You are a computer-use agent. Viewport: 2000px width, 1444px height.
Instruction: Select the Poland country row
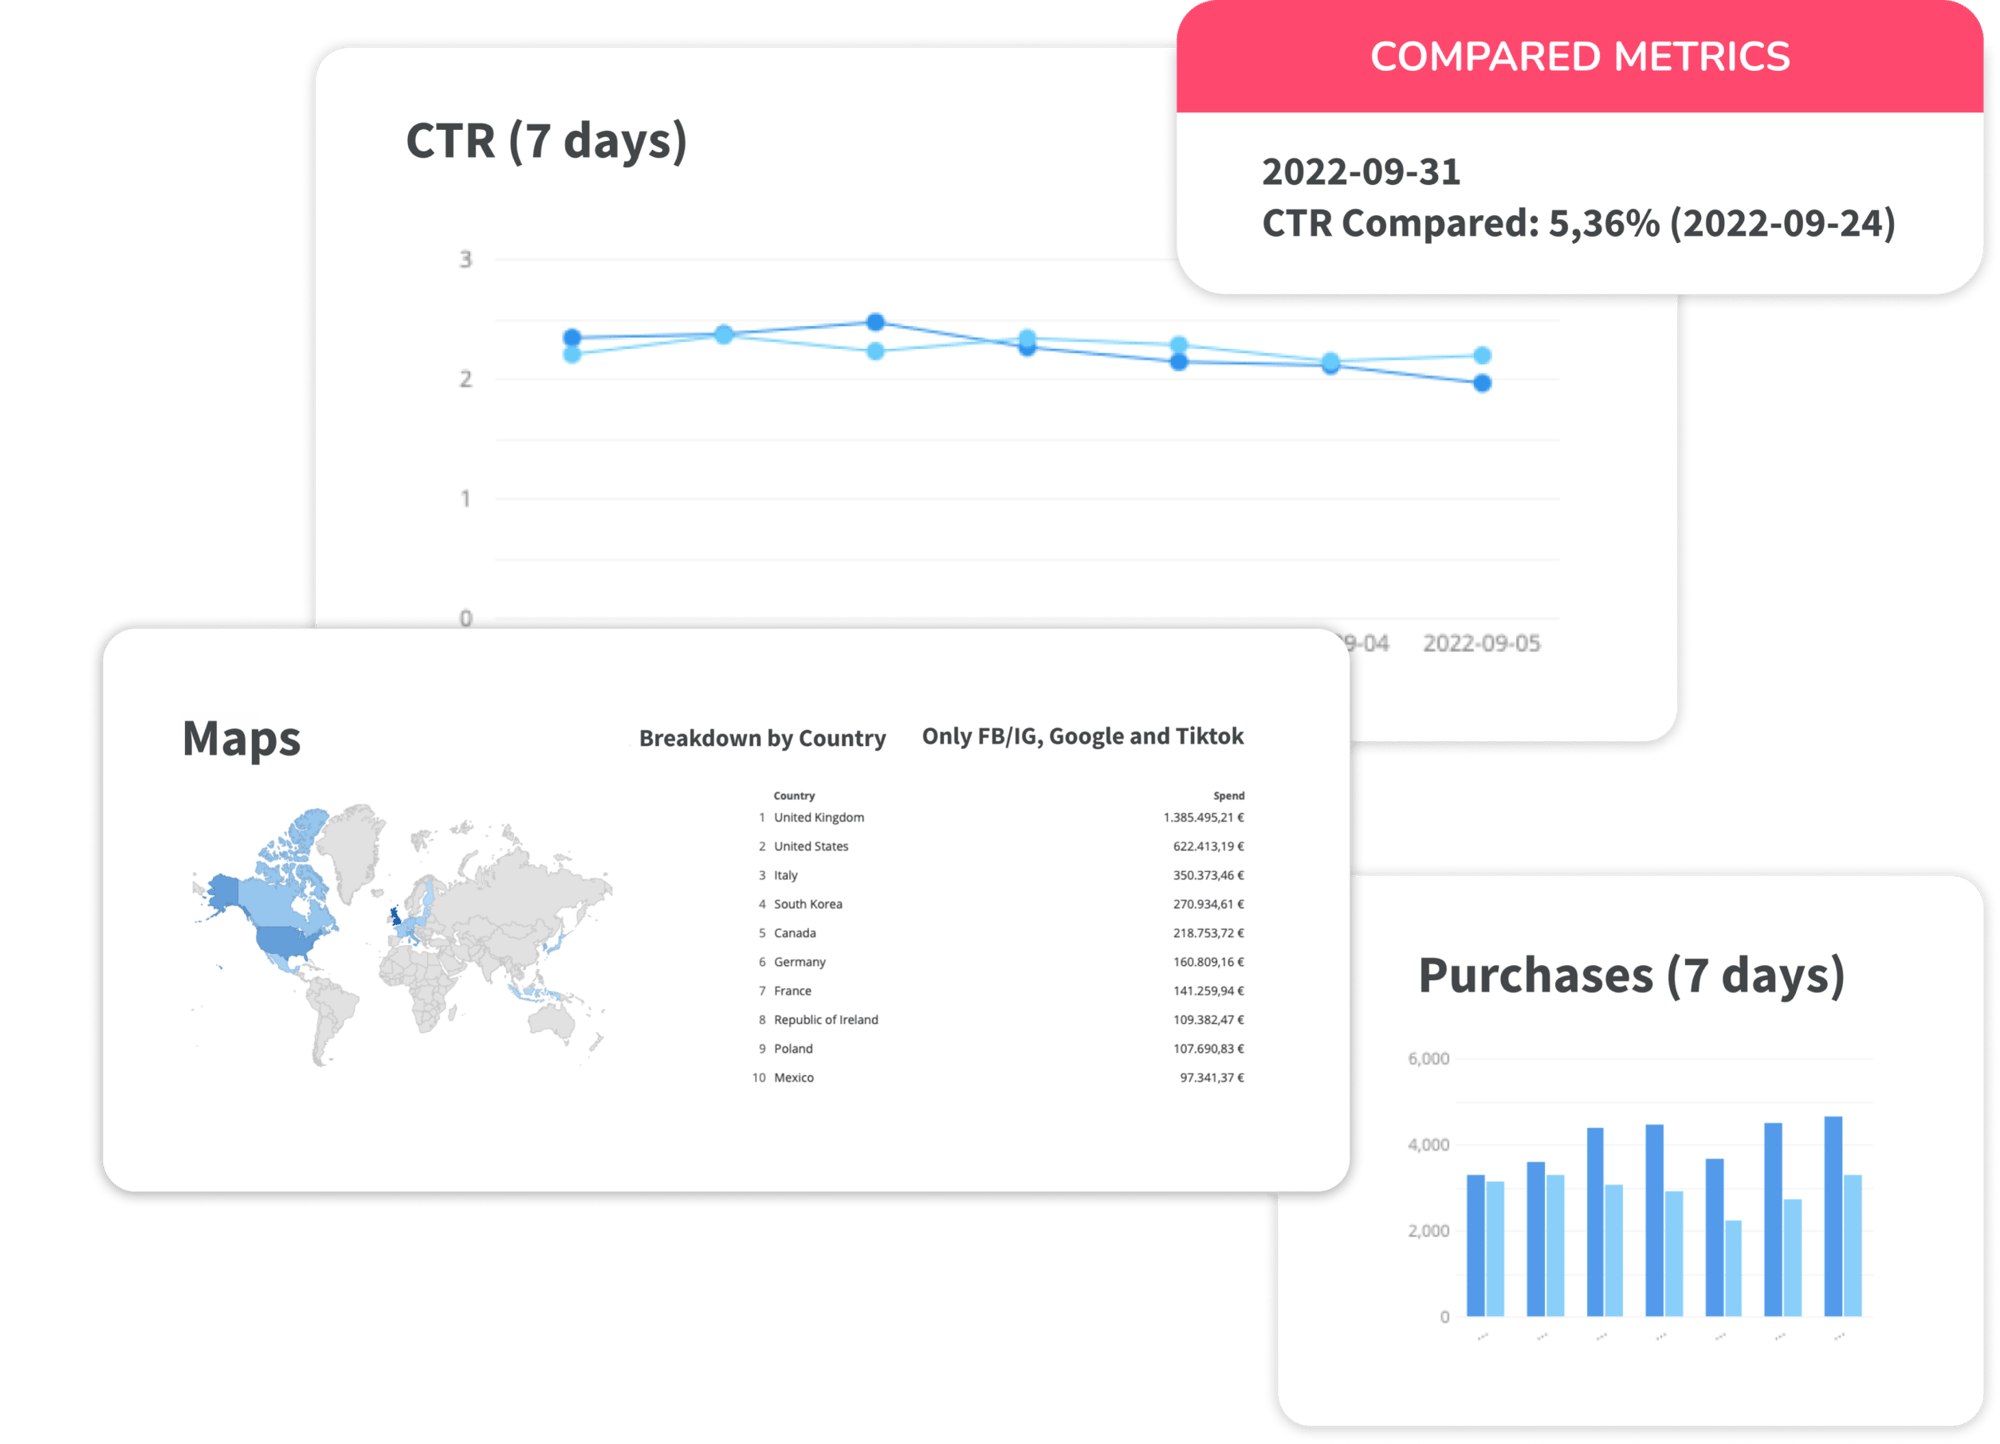(x=1000, y=1049)
